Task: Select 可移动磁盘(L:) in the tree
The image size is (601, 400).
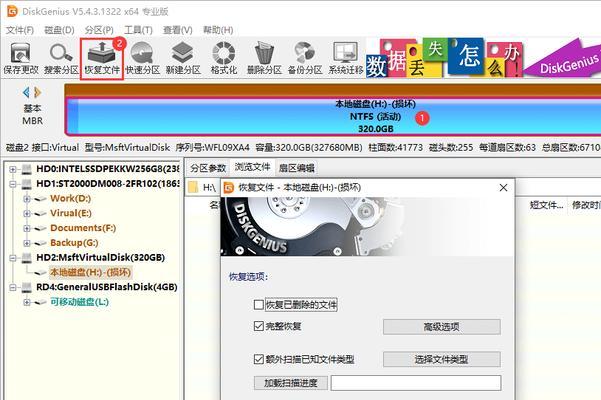Action: point(79,302)
